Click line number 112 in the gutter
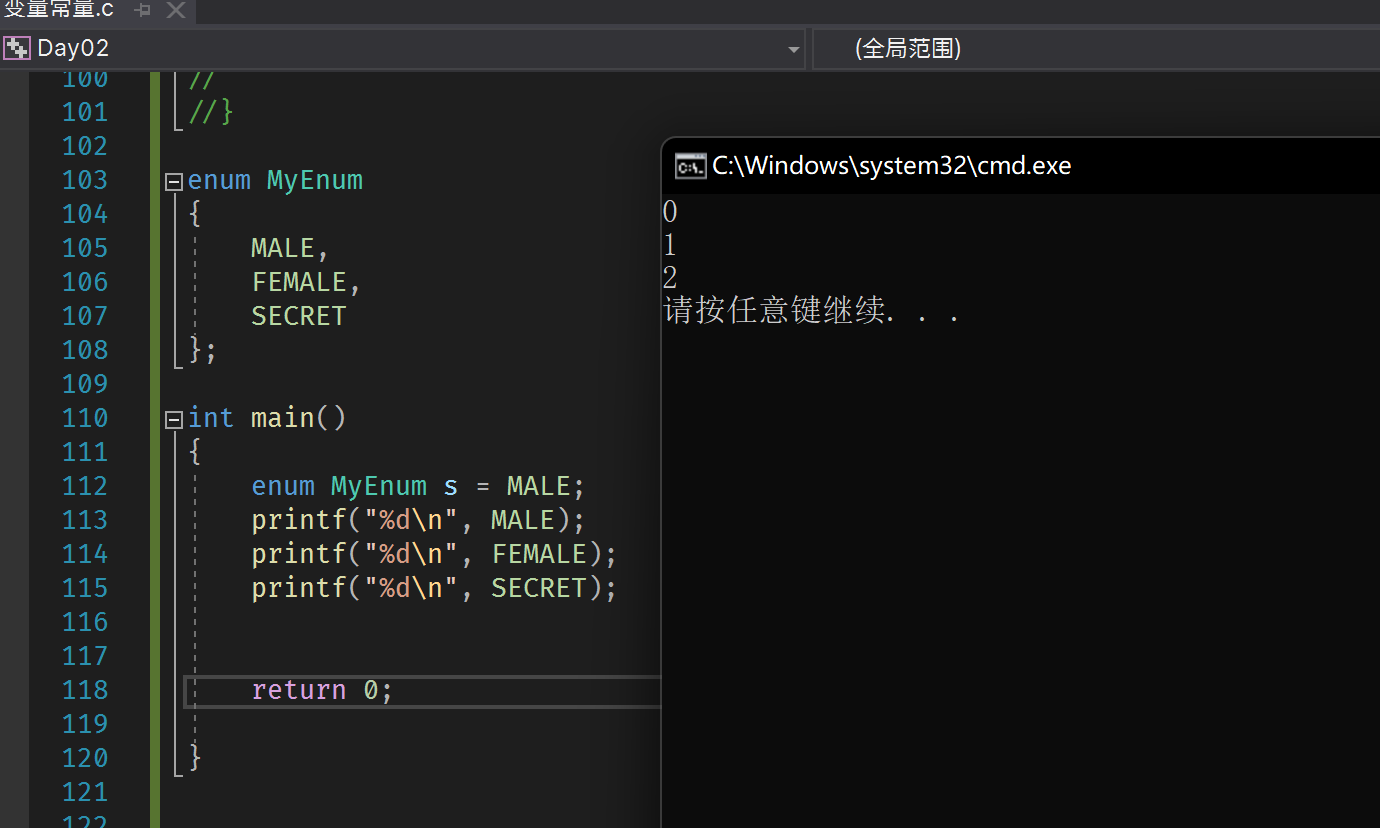The image size is (1380, 828). pyautogui.click(x=85, y=486)
